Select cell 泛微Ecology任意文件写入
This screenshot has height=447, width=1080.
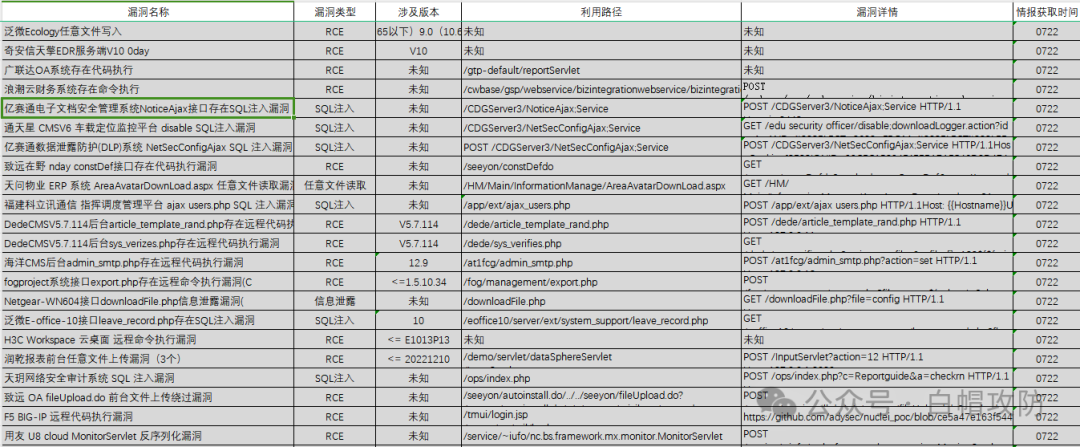click(x=147, y=32)
